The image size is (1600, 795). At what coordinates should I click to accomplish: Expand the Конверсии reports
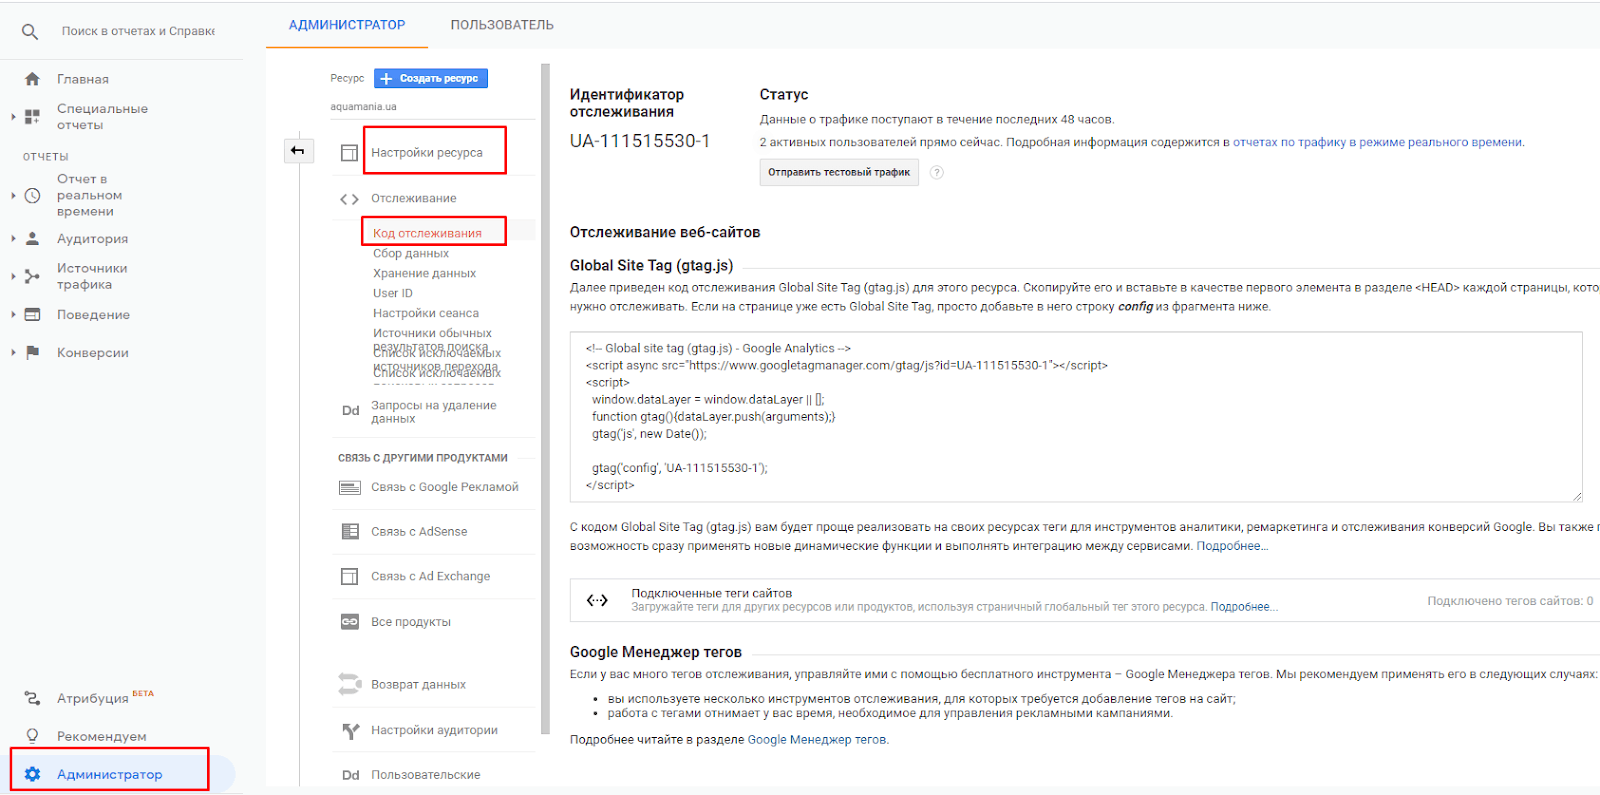pyautogui.click(x=13, y=353)
